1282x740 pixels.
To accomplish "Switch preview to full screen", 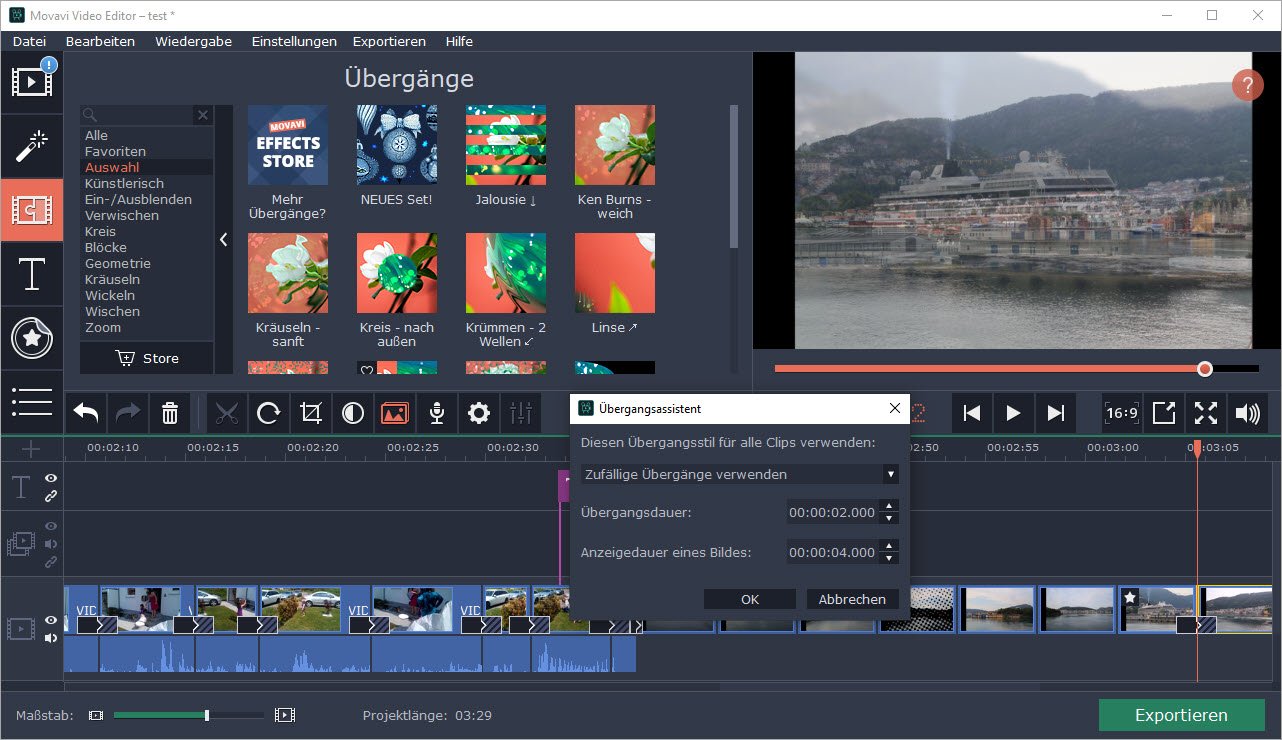I will point(1206,413).
